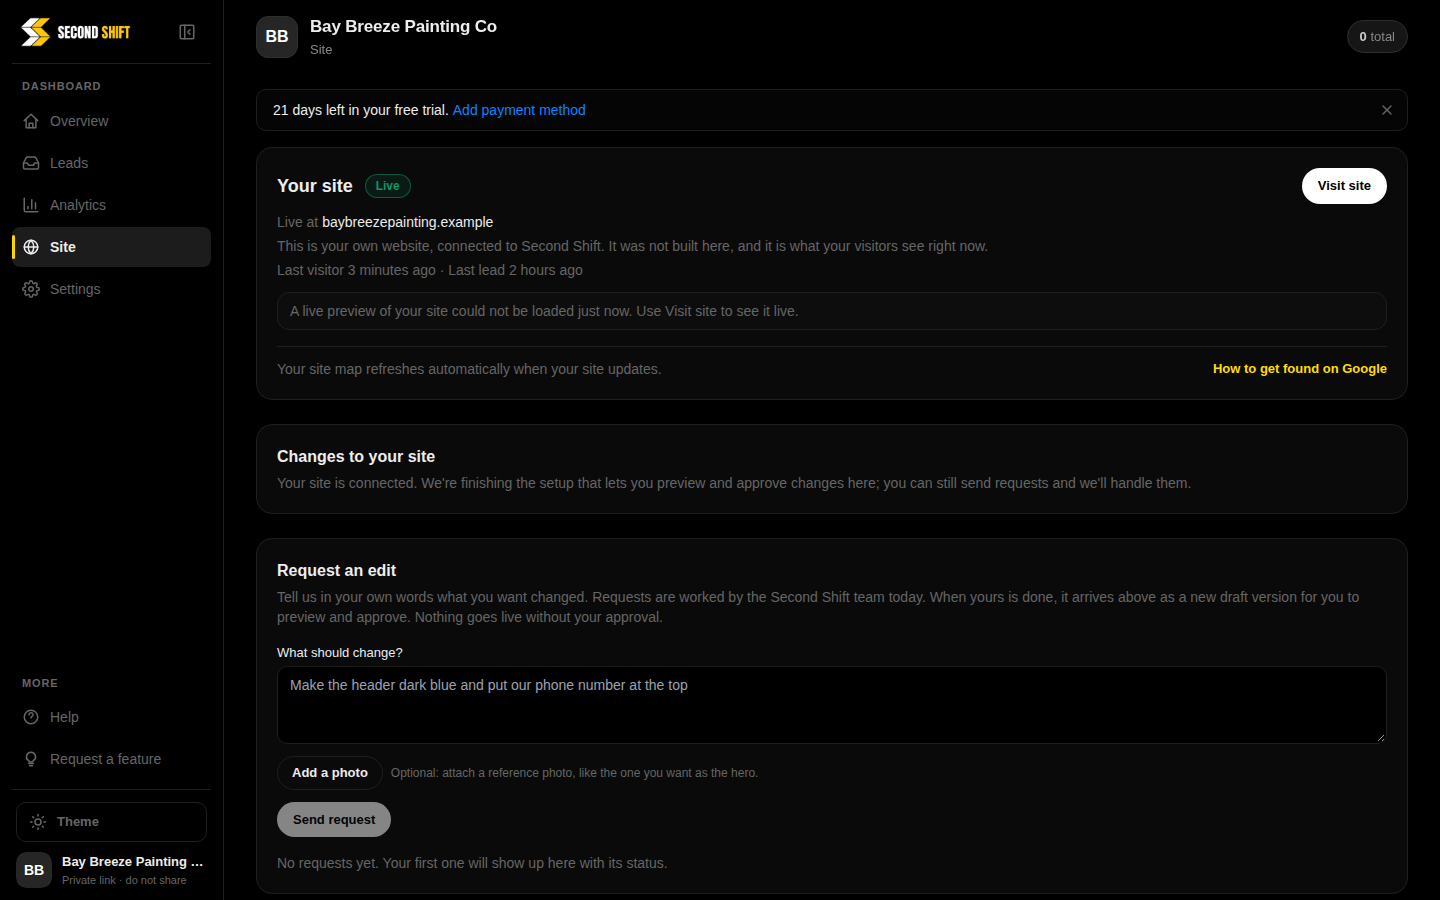Viewport: 1440px width, 900px height.
Task: Open How to get found on Google
Action: (x=1300, y=369)
